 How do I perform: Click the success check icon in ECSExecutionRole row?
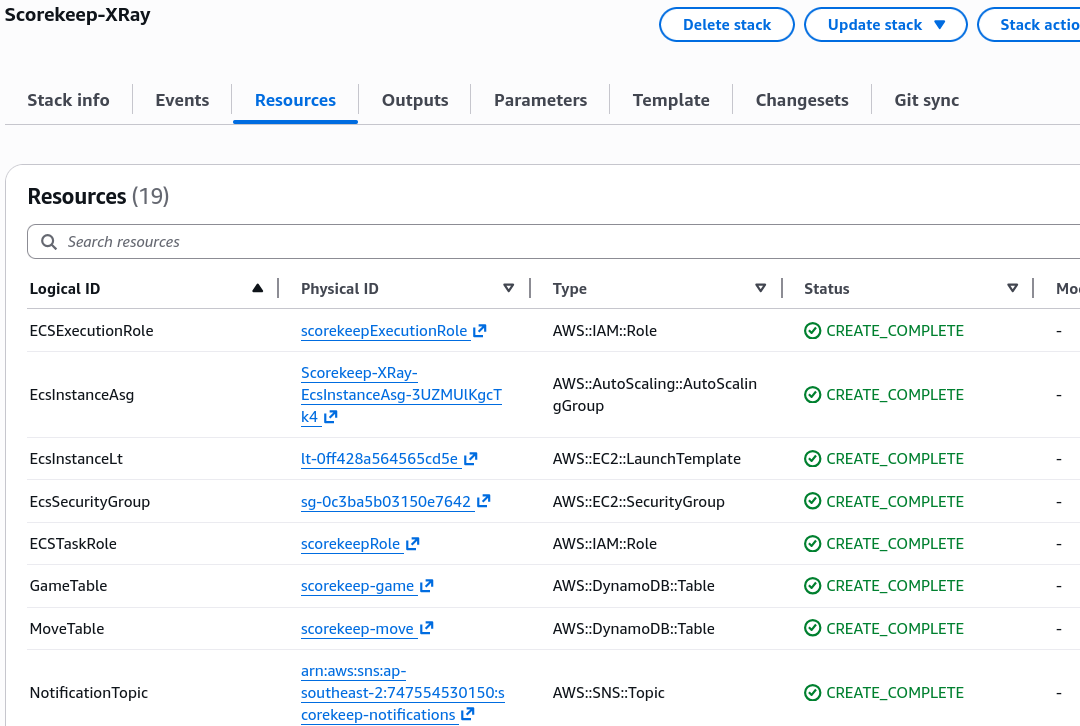(x=813, y=331)
